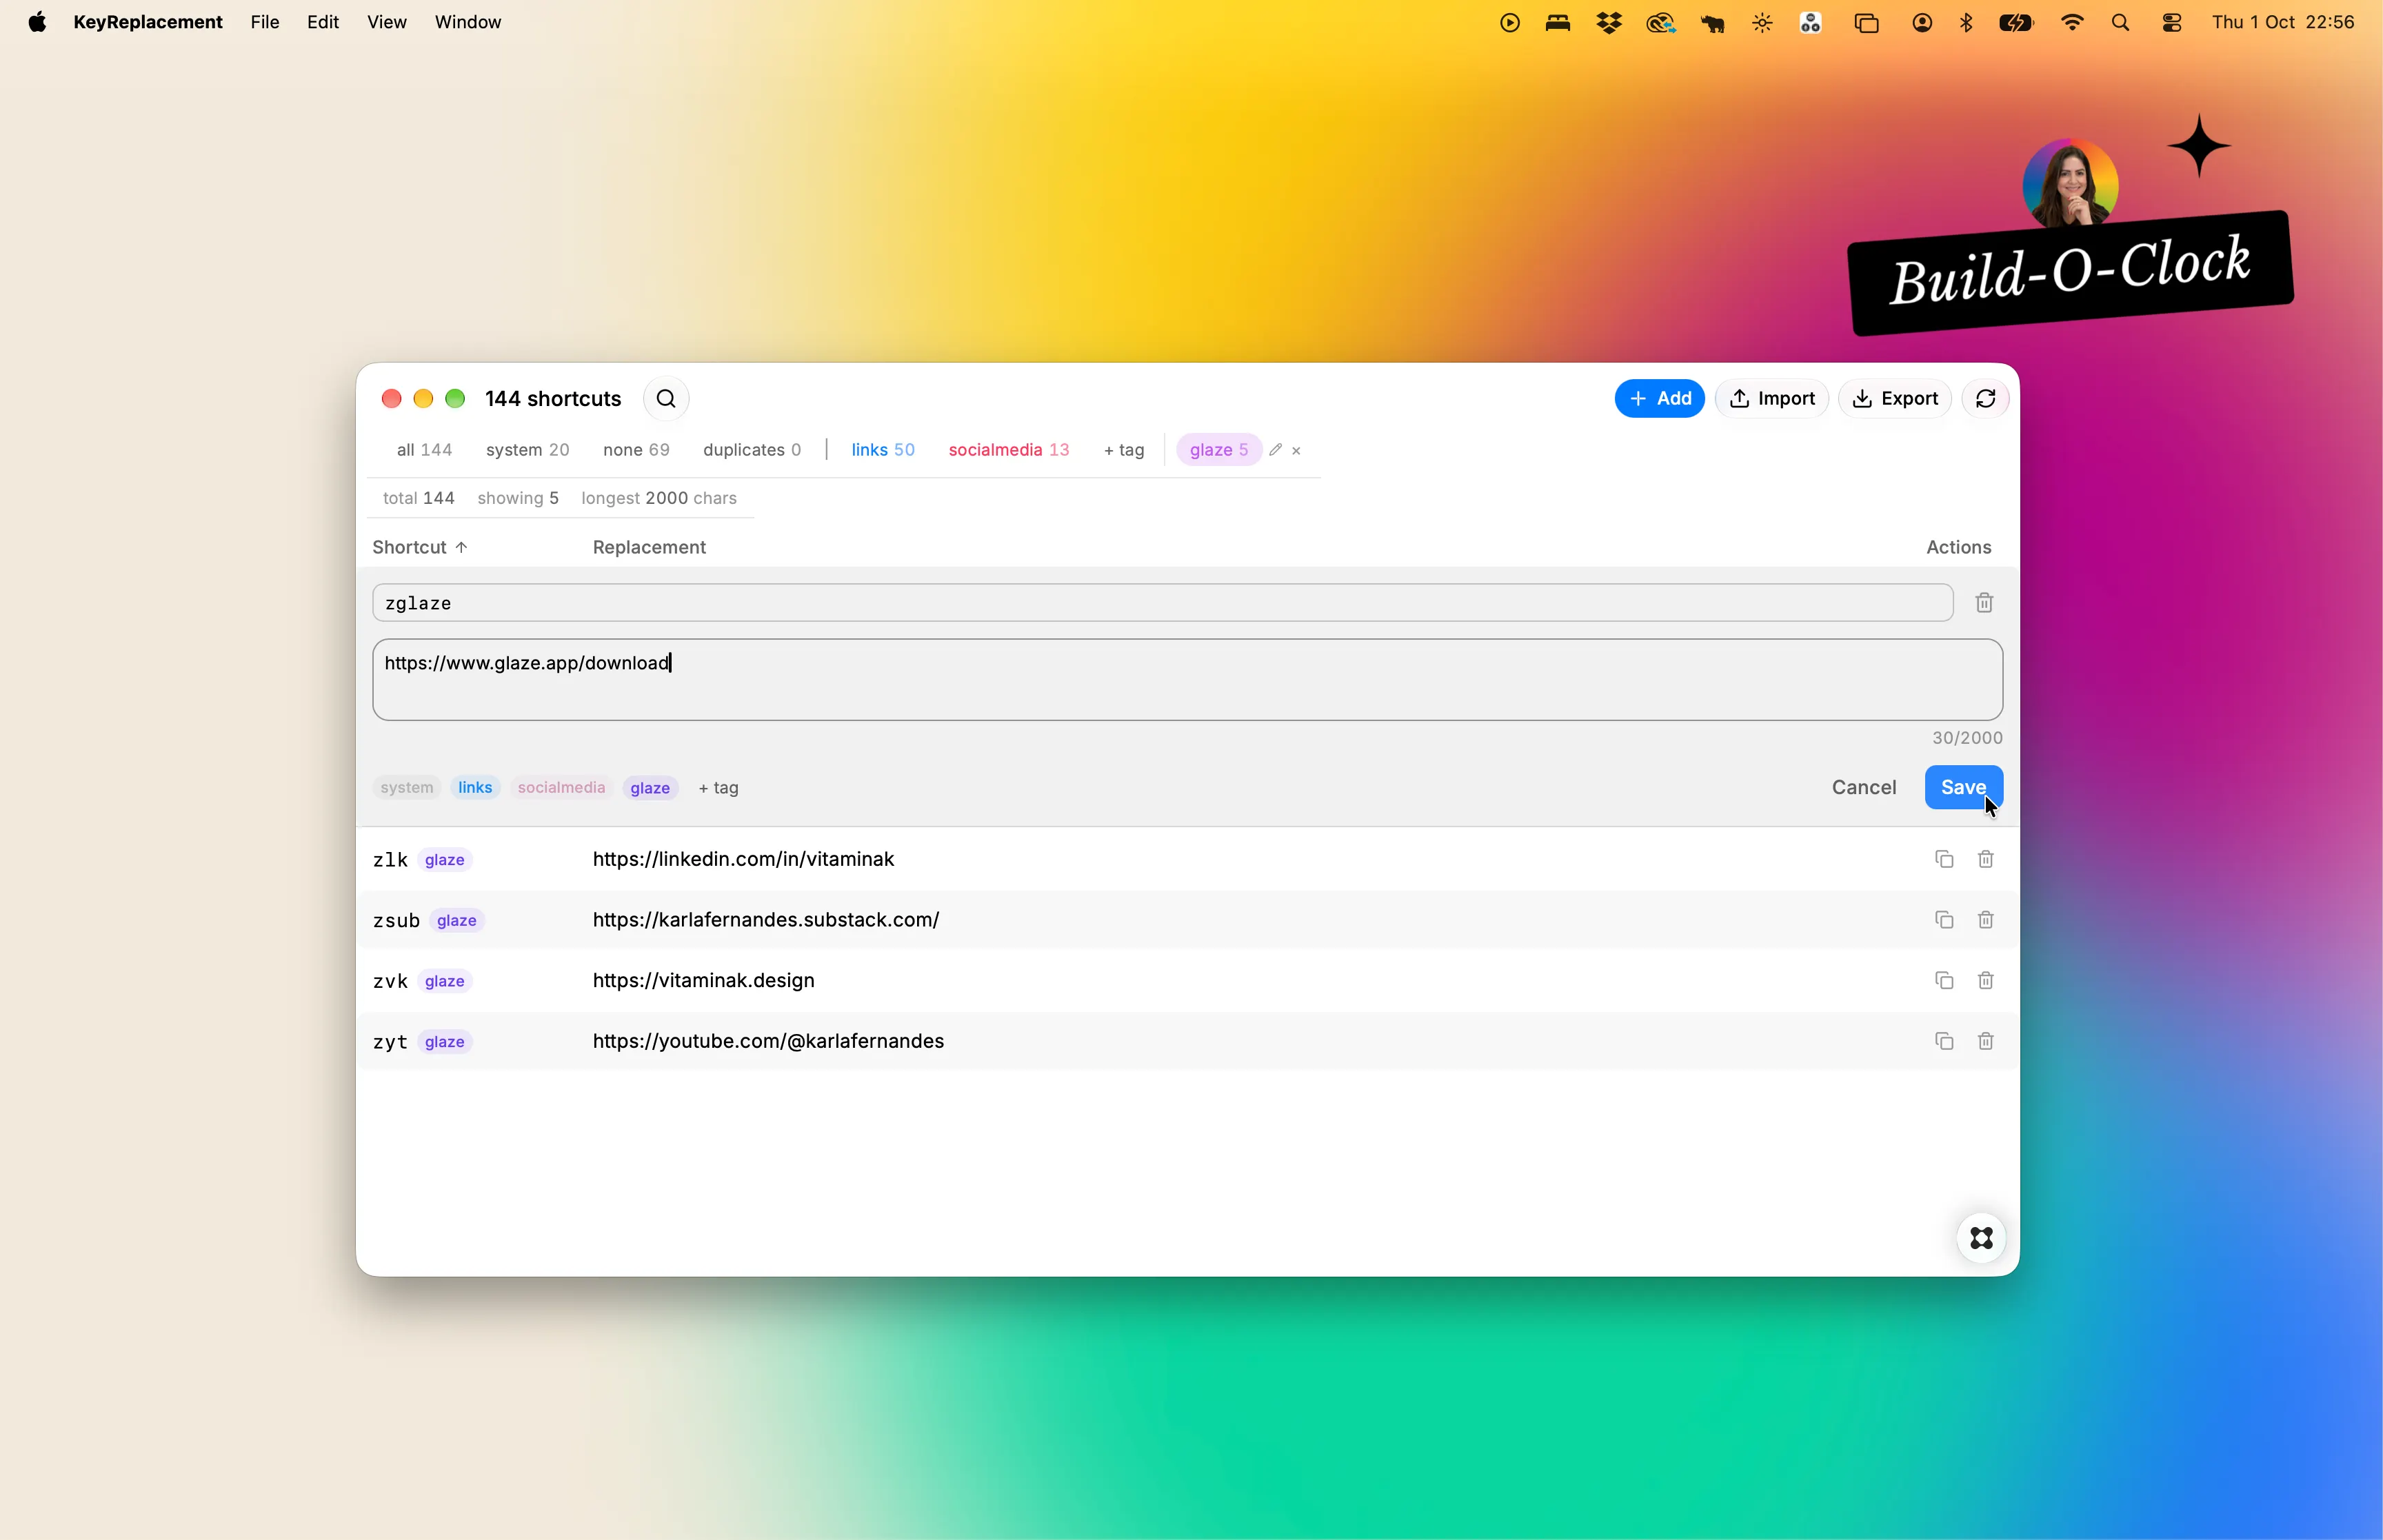Screen dimensions: 2383x1540
Task: Click the Add button
Action: tap(1659, 399)
